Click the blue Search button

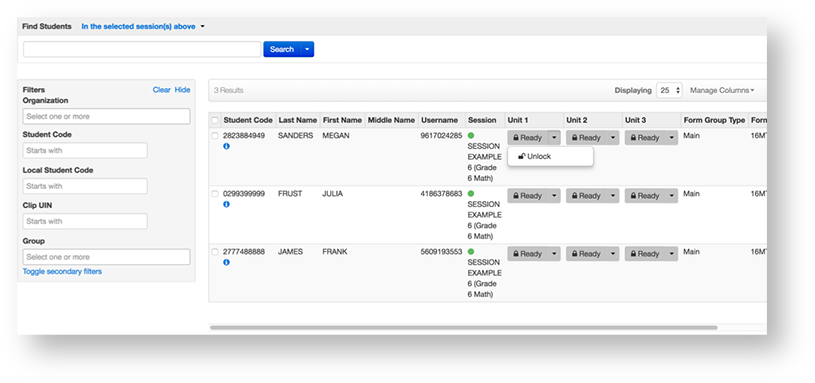click(282, 49)
